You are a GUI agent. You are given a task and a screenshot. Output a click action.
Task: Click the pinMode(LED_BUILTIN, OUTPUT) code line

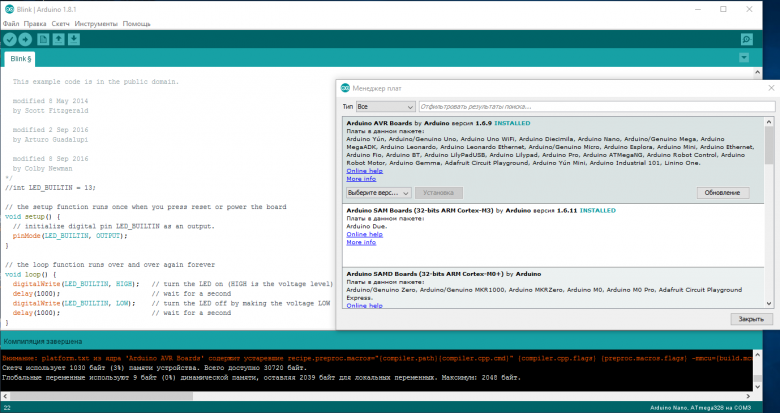(70, 235)
